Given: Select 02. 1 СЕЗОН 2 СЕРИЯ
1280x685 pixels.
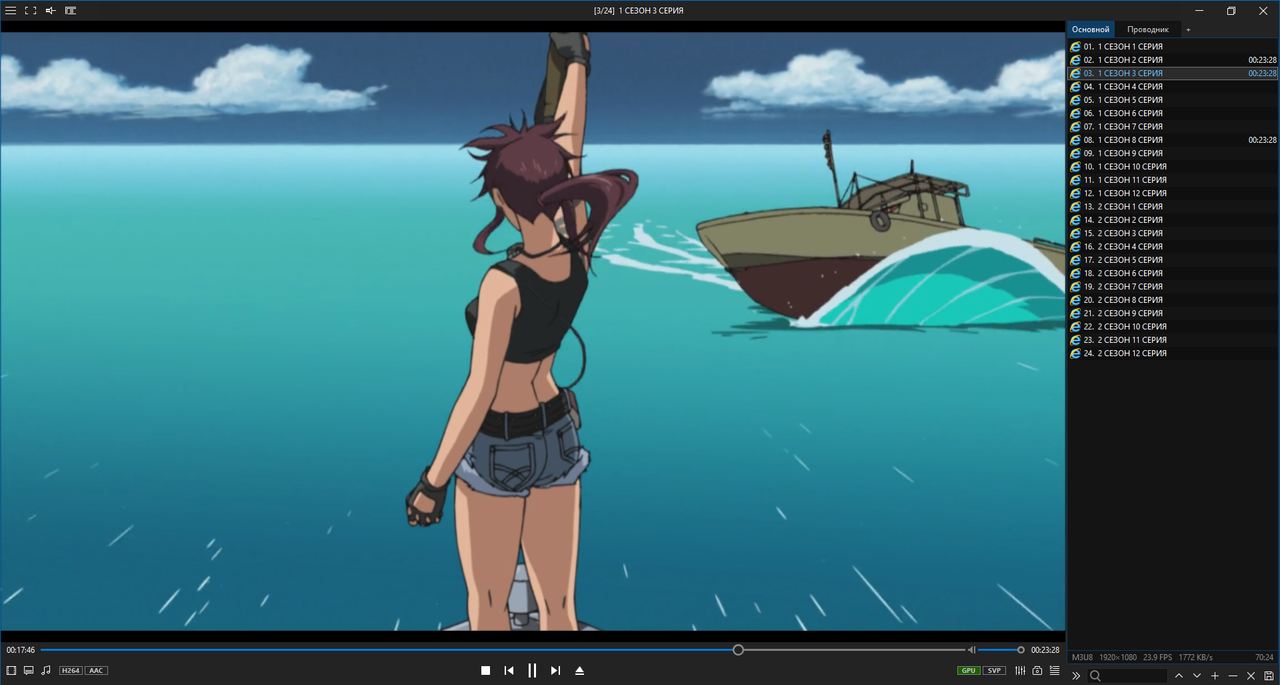Looking at the screenshot, I should (1173, 60).
